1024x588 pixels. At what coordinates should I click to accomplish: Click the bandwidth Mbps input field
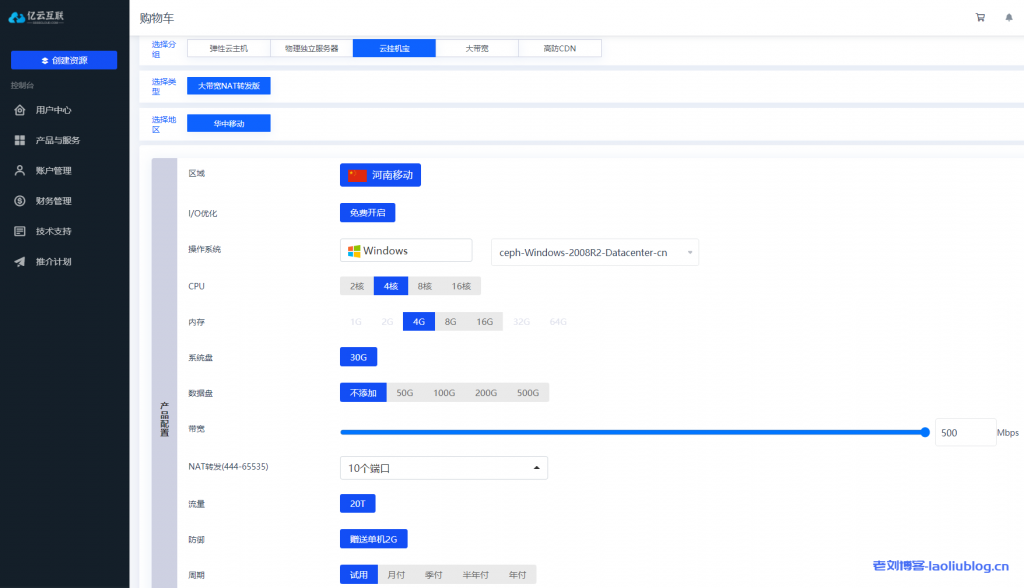[964, 433]
